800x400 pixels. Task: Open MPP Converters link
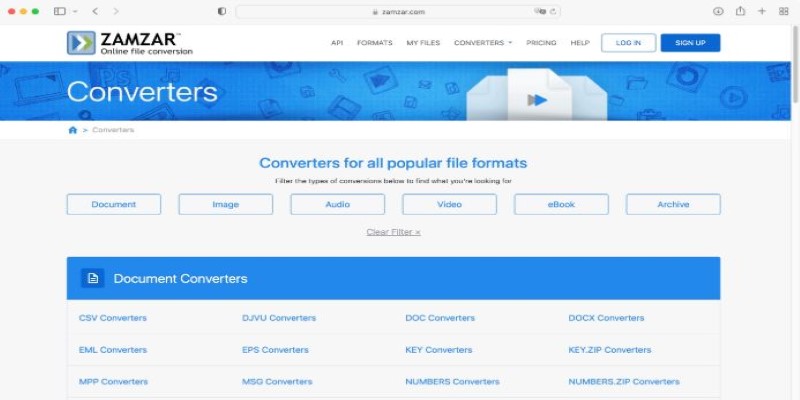click(x=113, y=382)
